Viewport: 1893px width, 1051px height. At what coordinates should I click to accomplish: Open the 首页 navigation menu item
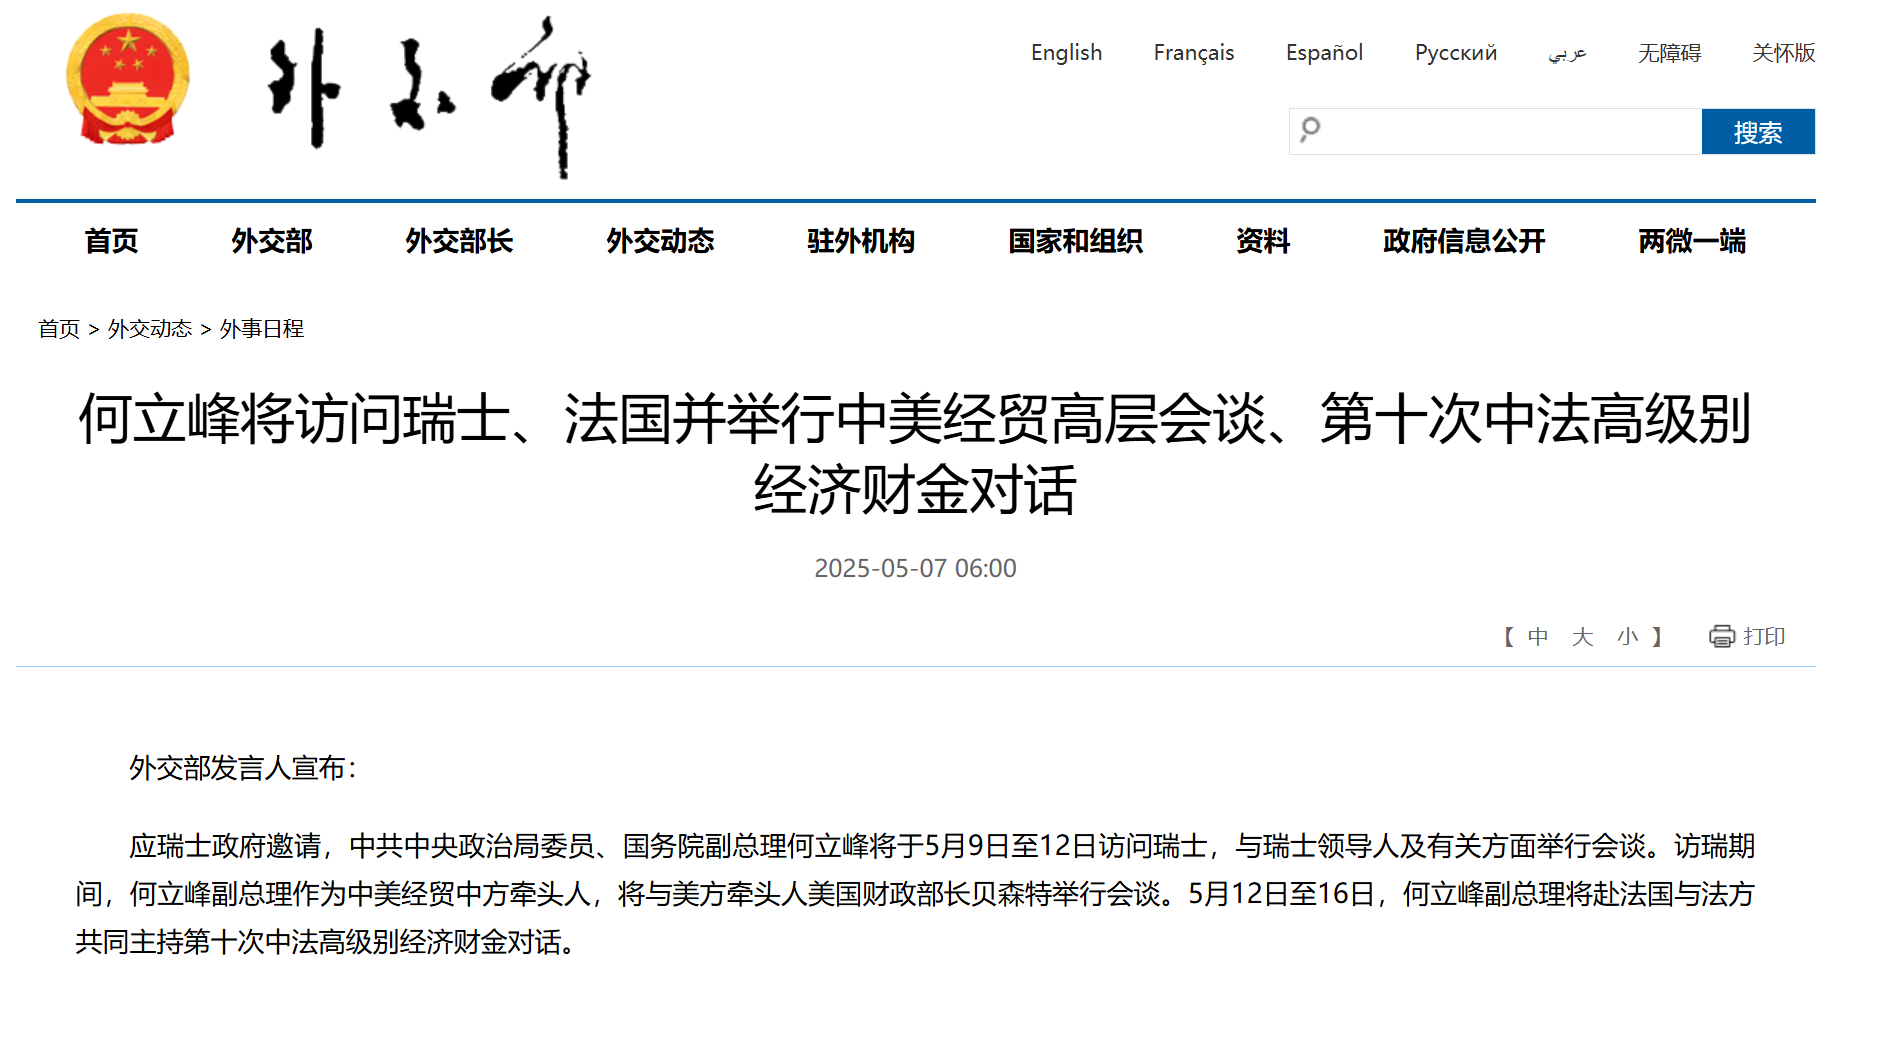[111, 241]
